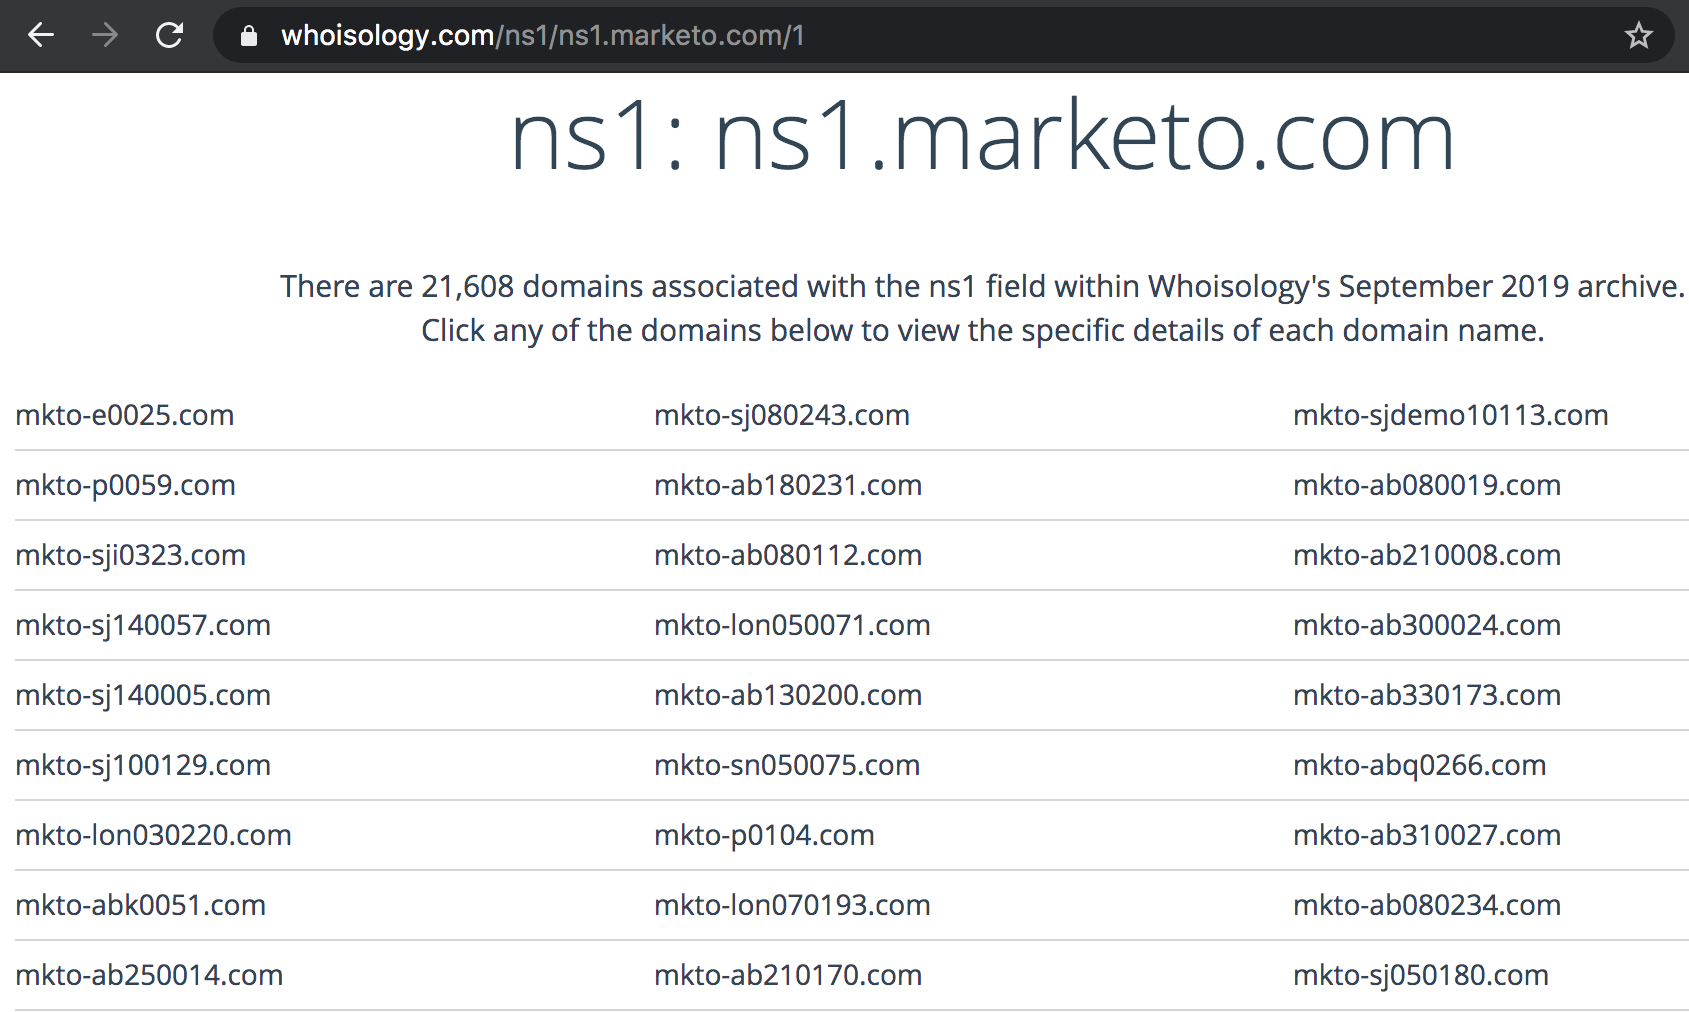Open domain mkto-sjdemo10113.com
This screenshot has width=1689, height=1012.
point(1451,415)
